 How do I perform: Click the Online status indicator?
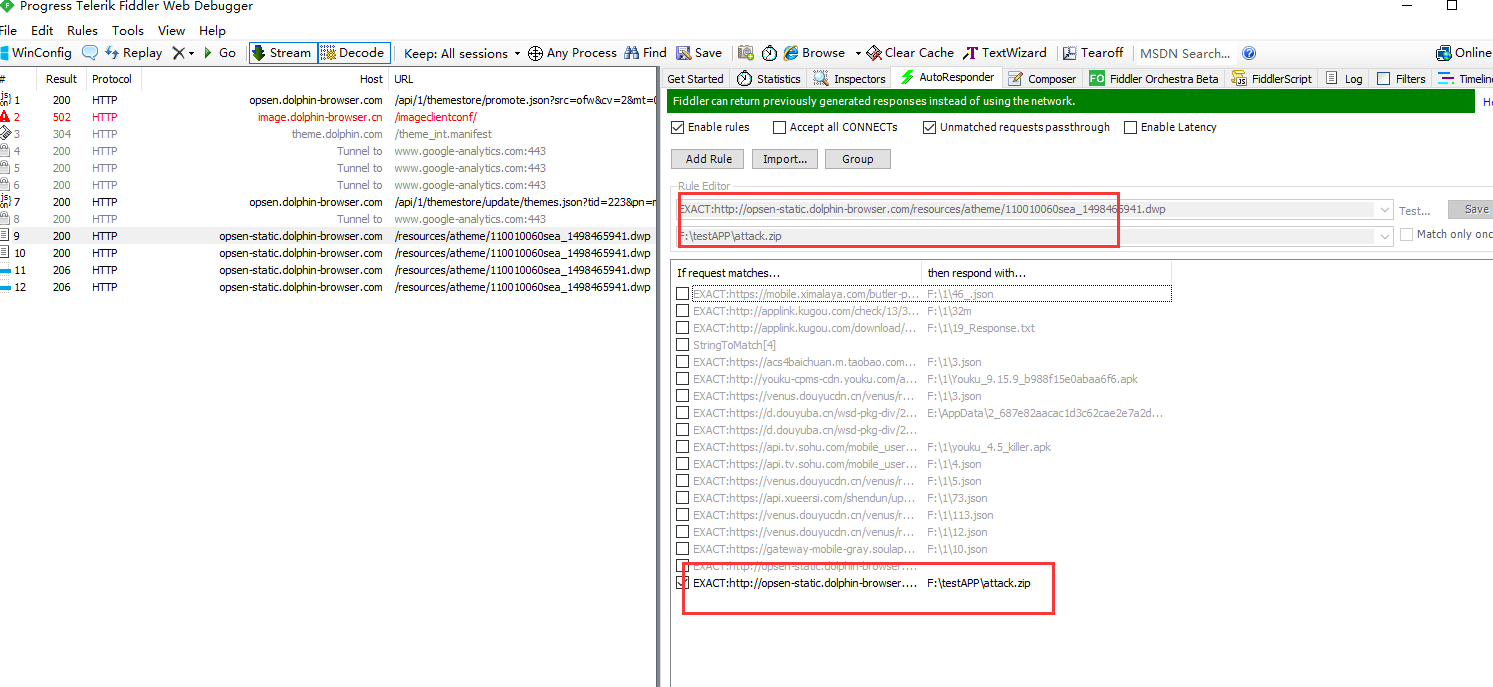[x=1464, y=53]
